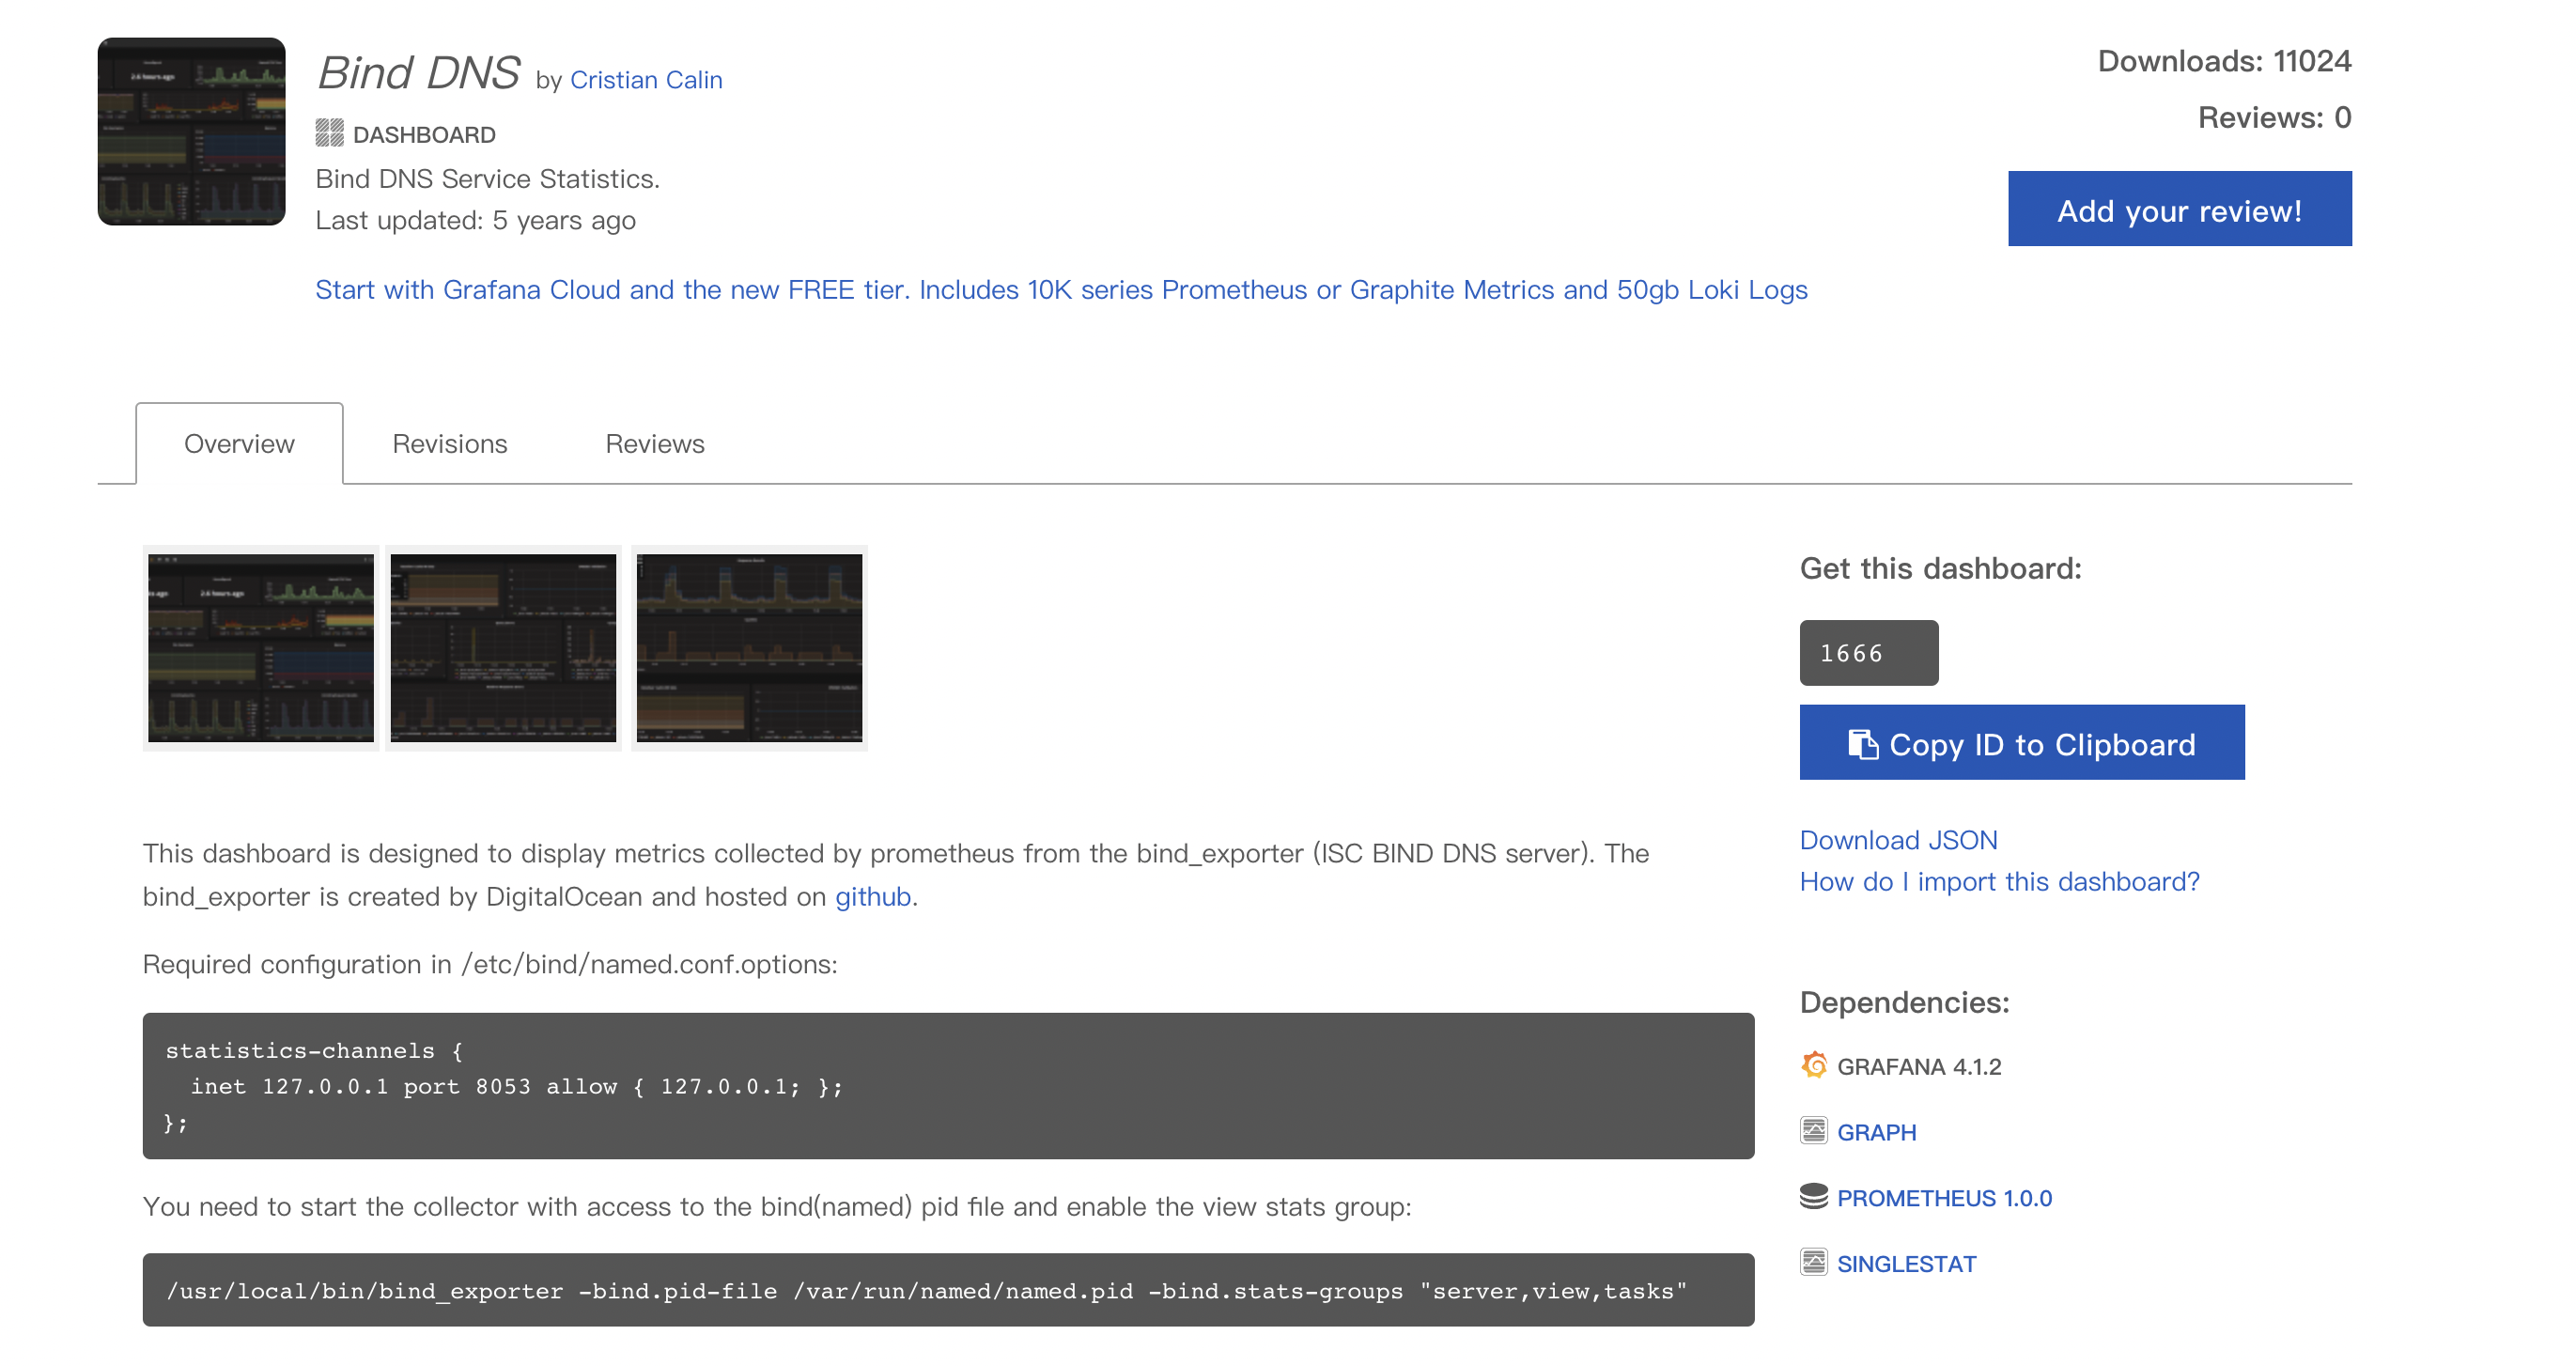Click the Grafana logo icon in Dependencies
Image resolution: width=2576 pixels, height=1366 pixels.
[x=1813, y=1065]
